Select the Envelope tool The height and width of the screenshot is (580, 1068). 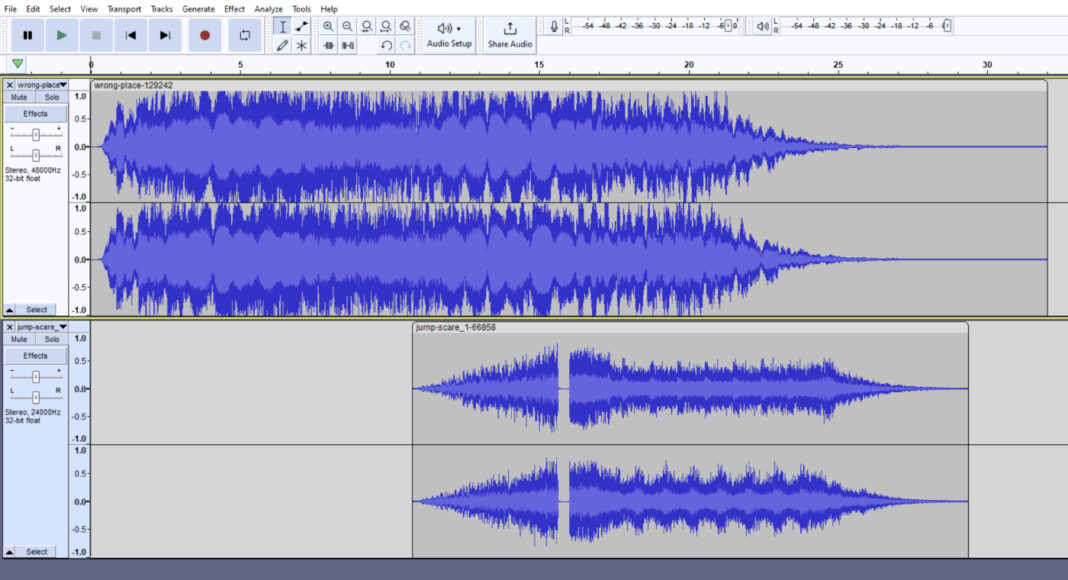pos(303,26)
